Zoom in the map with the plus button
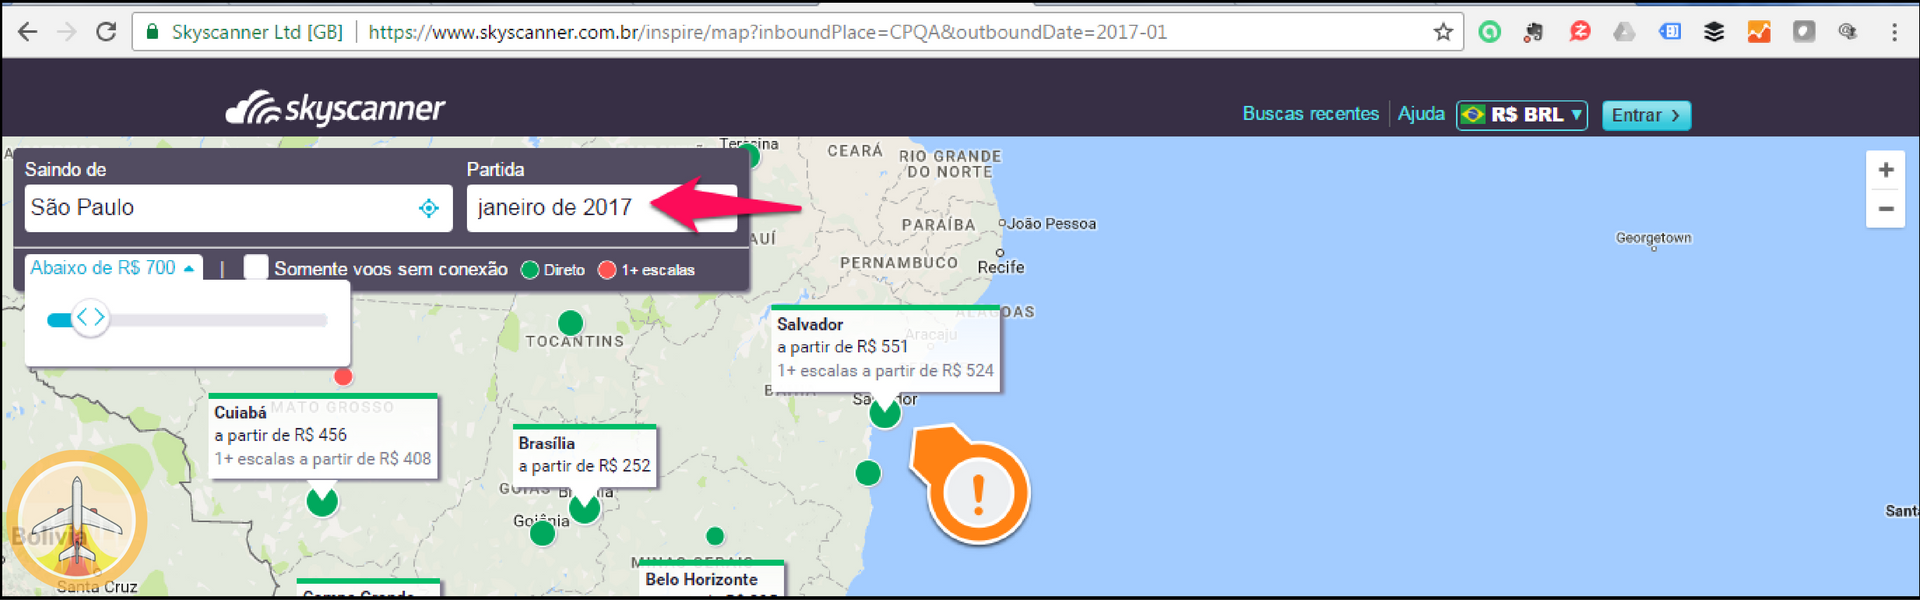The width and height of the screenshot is (1920, 600). pos(1885,170)
